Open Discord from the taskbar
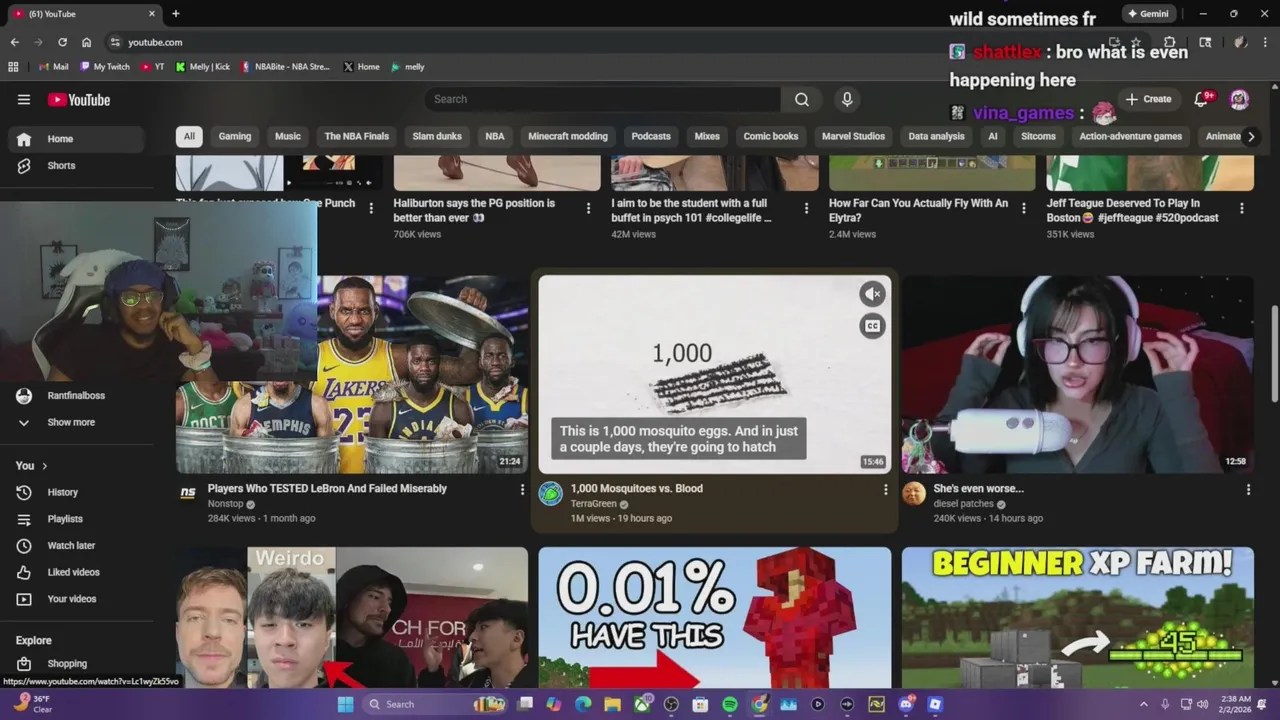Screen dimensions: 1280x720 [906, 704]
